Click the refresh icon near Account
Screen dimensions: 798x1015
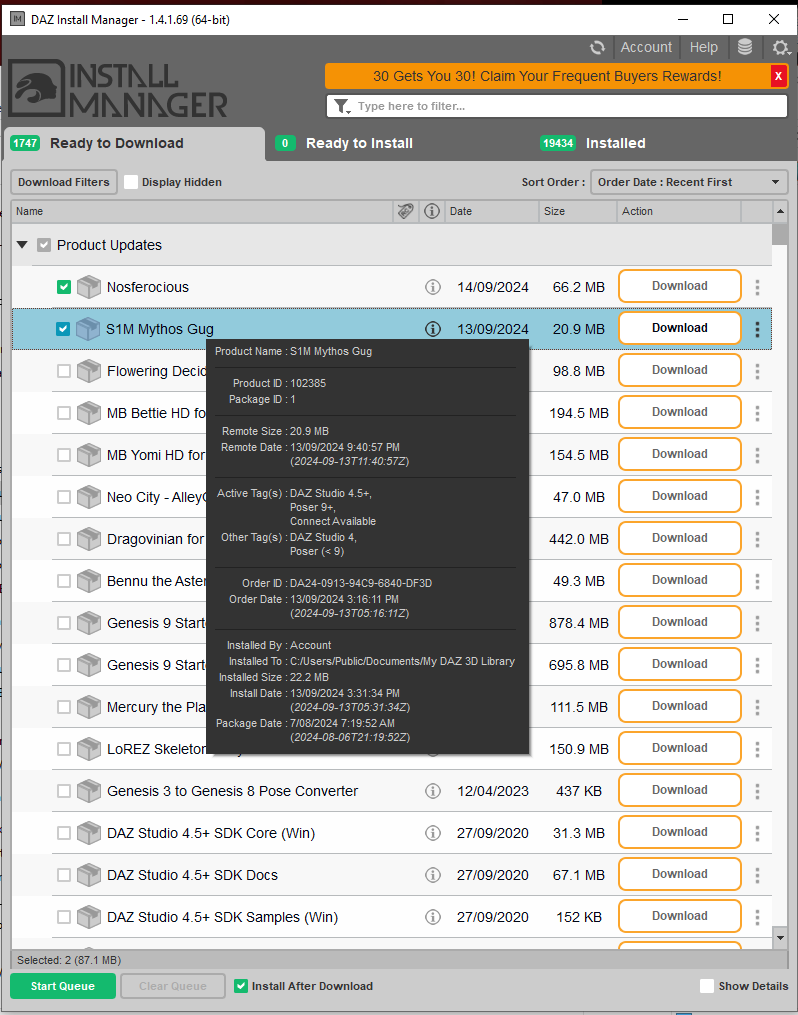click(x=597, y=47)
